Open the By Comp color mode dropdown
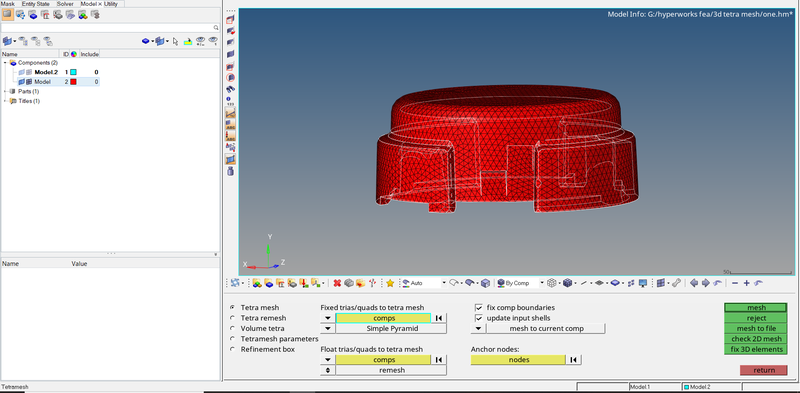Image resolution: width=800 pixels, height=393 pixels. pyautogui.click(x=542, y=283)
